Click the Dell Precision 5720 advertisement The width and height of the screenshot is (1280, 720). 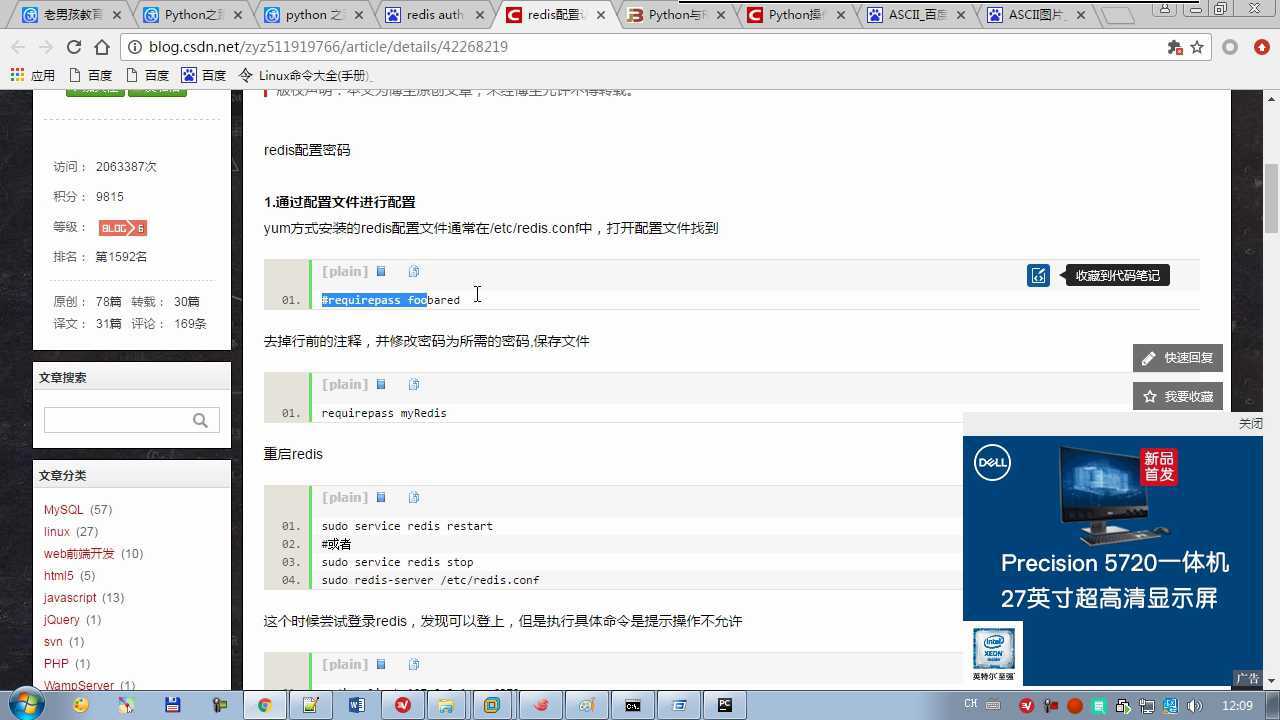tap(1113, 560)
